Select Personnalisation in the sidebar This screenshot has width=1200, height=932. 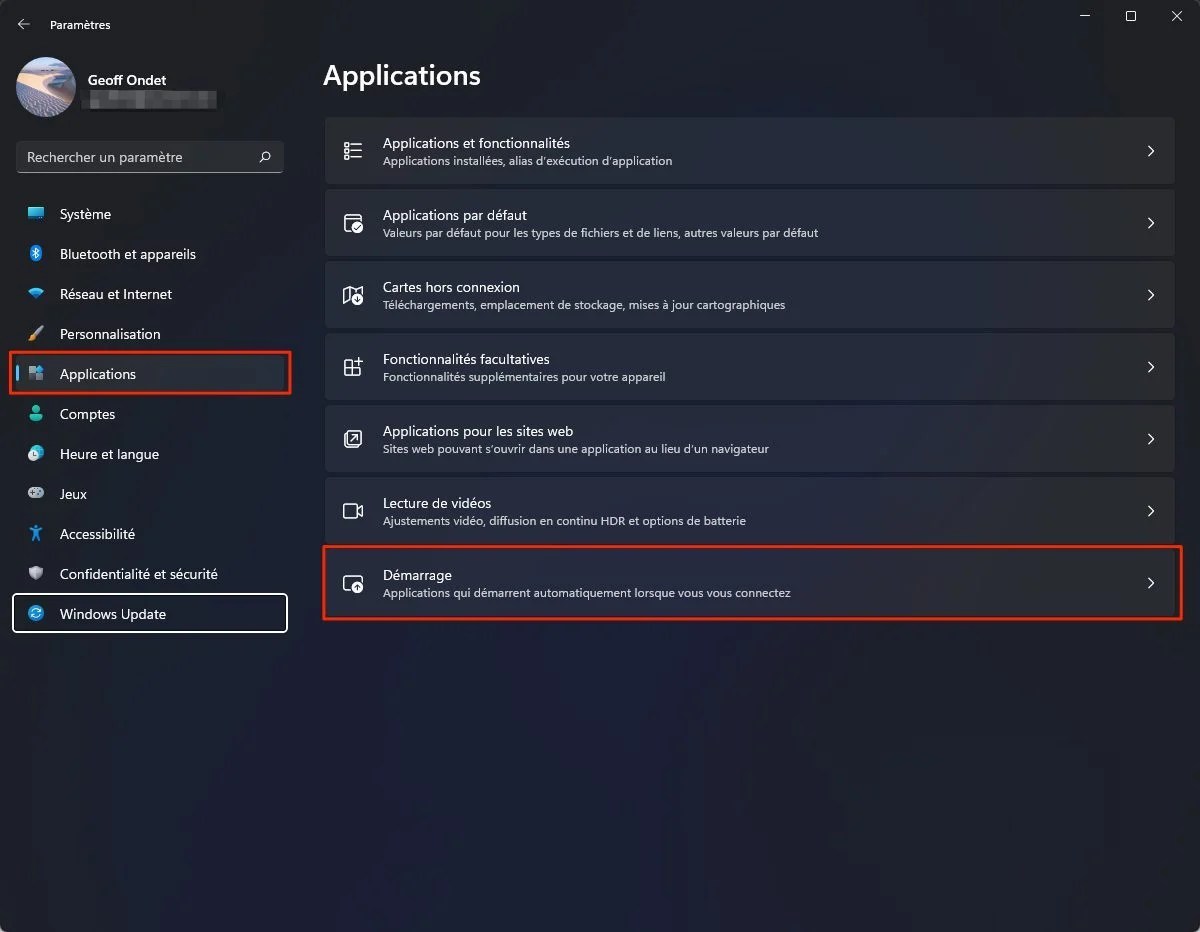[x=110, y=333]
